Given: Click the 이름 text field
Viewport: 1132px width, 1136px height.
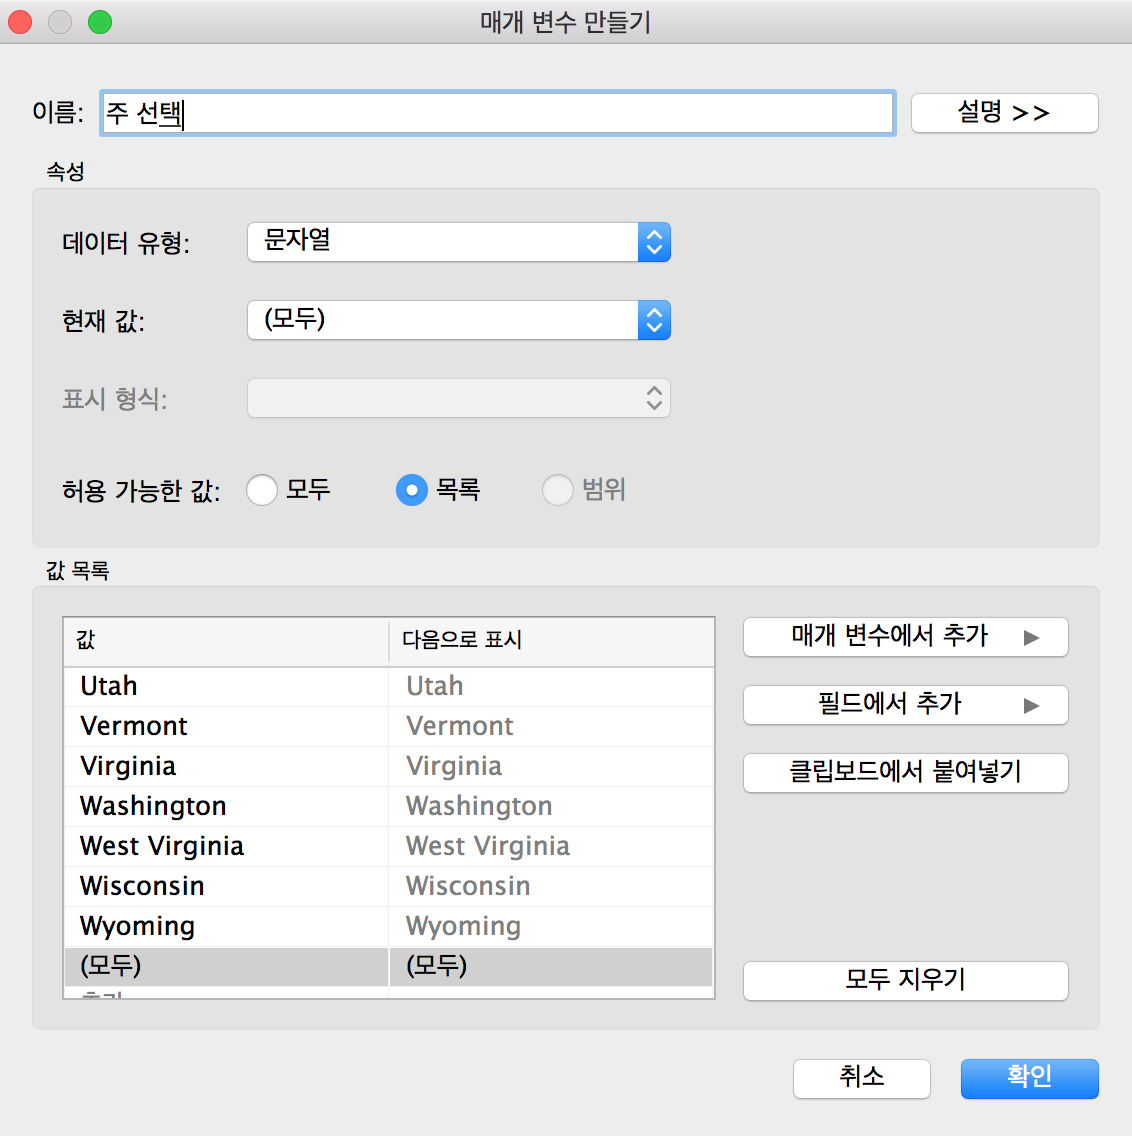Looking at the screenshot, I should pyautogui.click(x=498, y=113).
